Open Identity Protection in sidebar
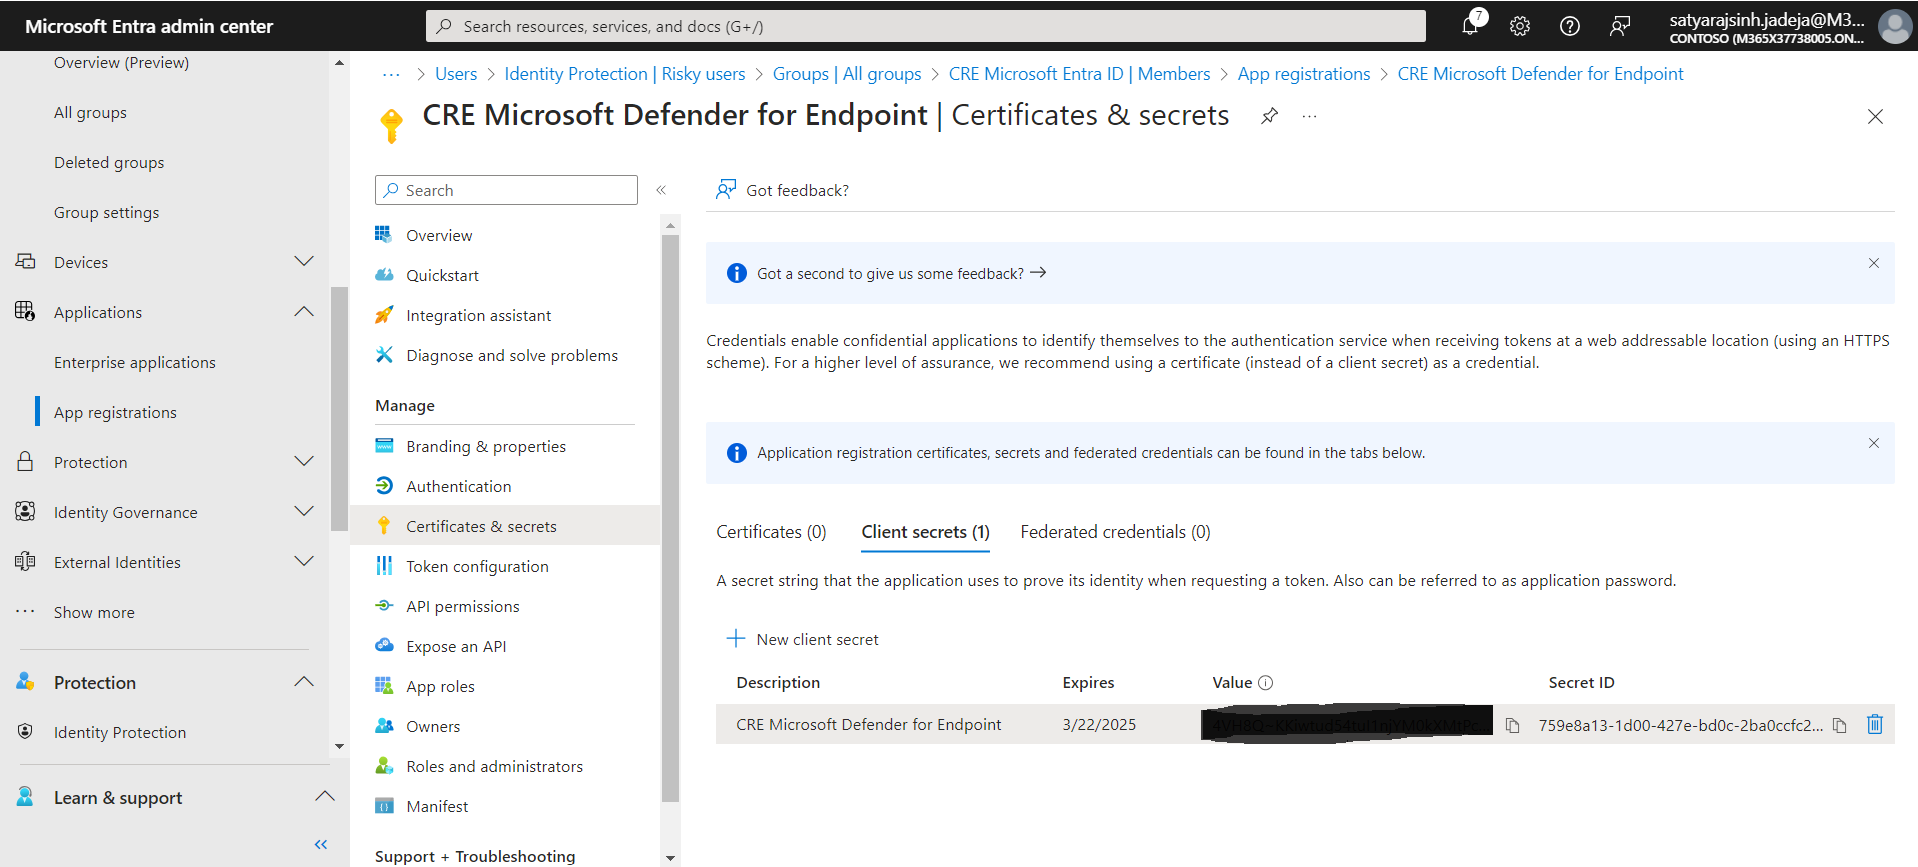Image resolution: width=1918 pixels, height=867 pixels. coord(120,732)
